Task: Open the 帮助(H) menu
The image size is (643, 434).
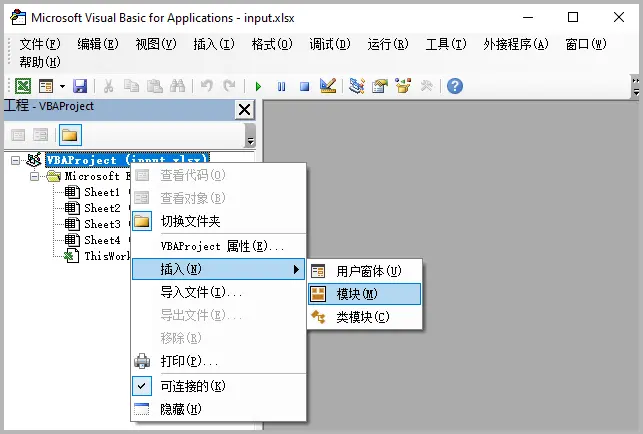Action: click(40, 62)
